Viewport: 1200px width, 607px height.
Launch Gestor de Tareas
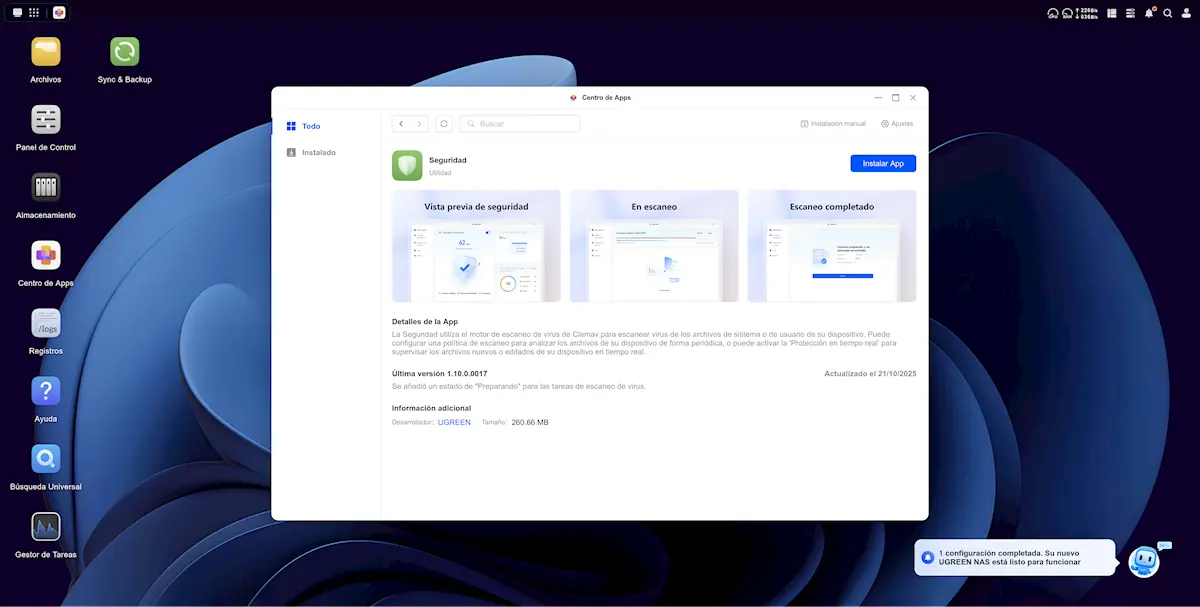pos(46,527)
